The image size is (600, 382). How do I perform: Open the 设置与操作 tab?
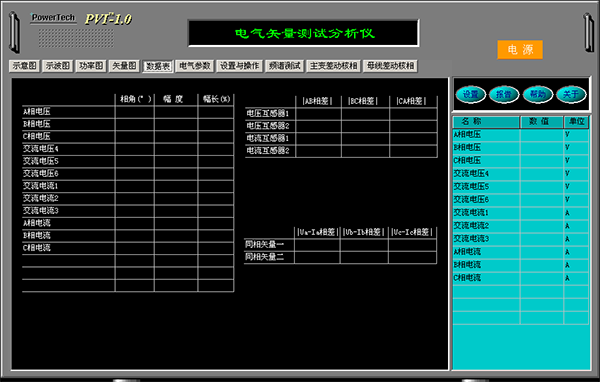coord(240,66)
